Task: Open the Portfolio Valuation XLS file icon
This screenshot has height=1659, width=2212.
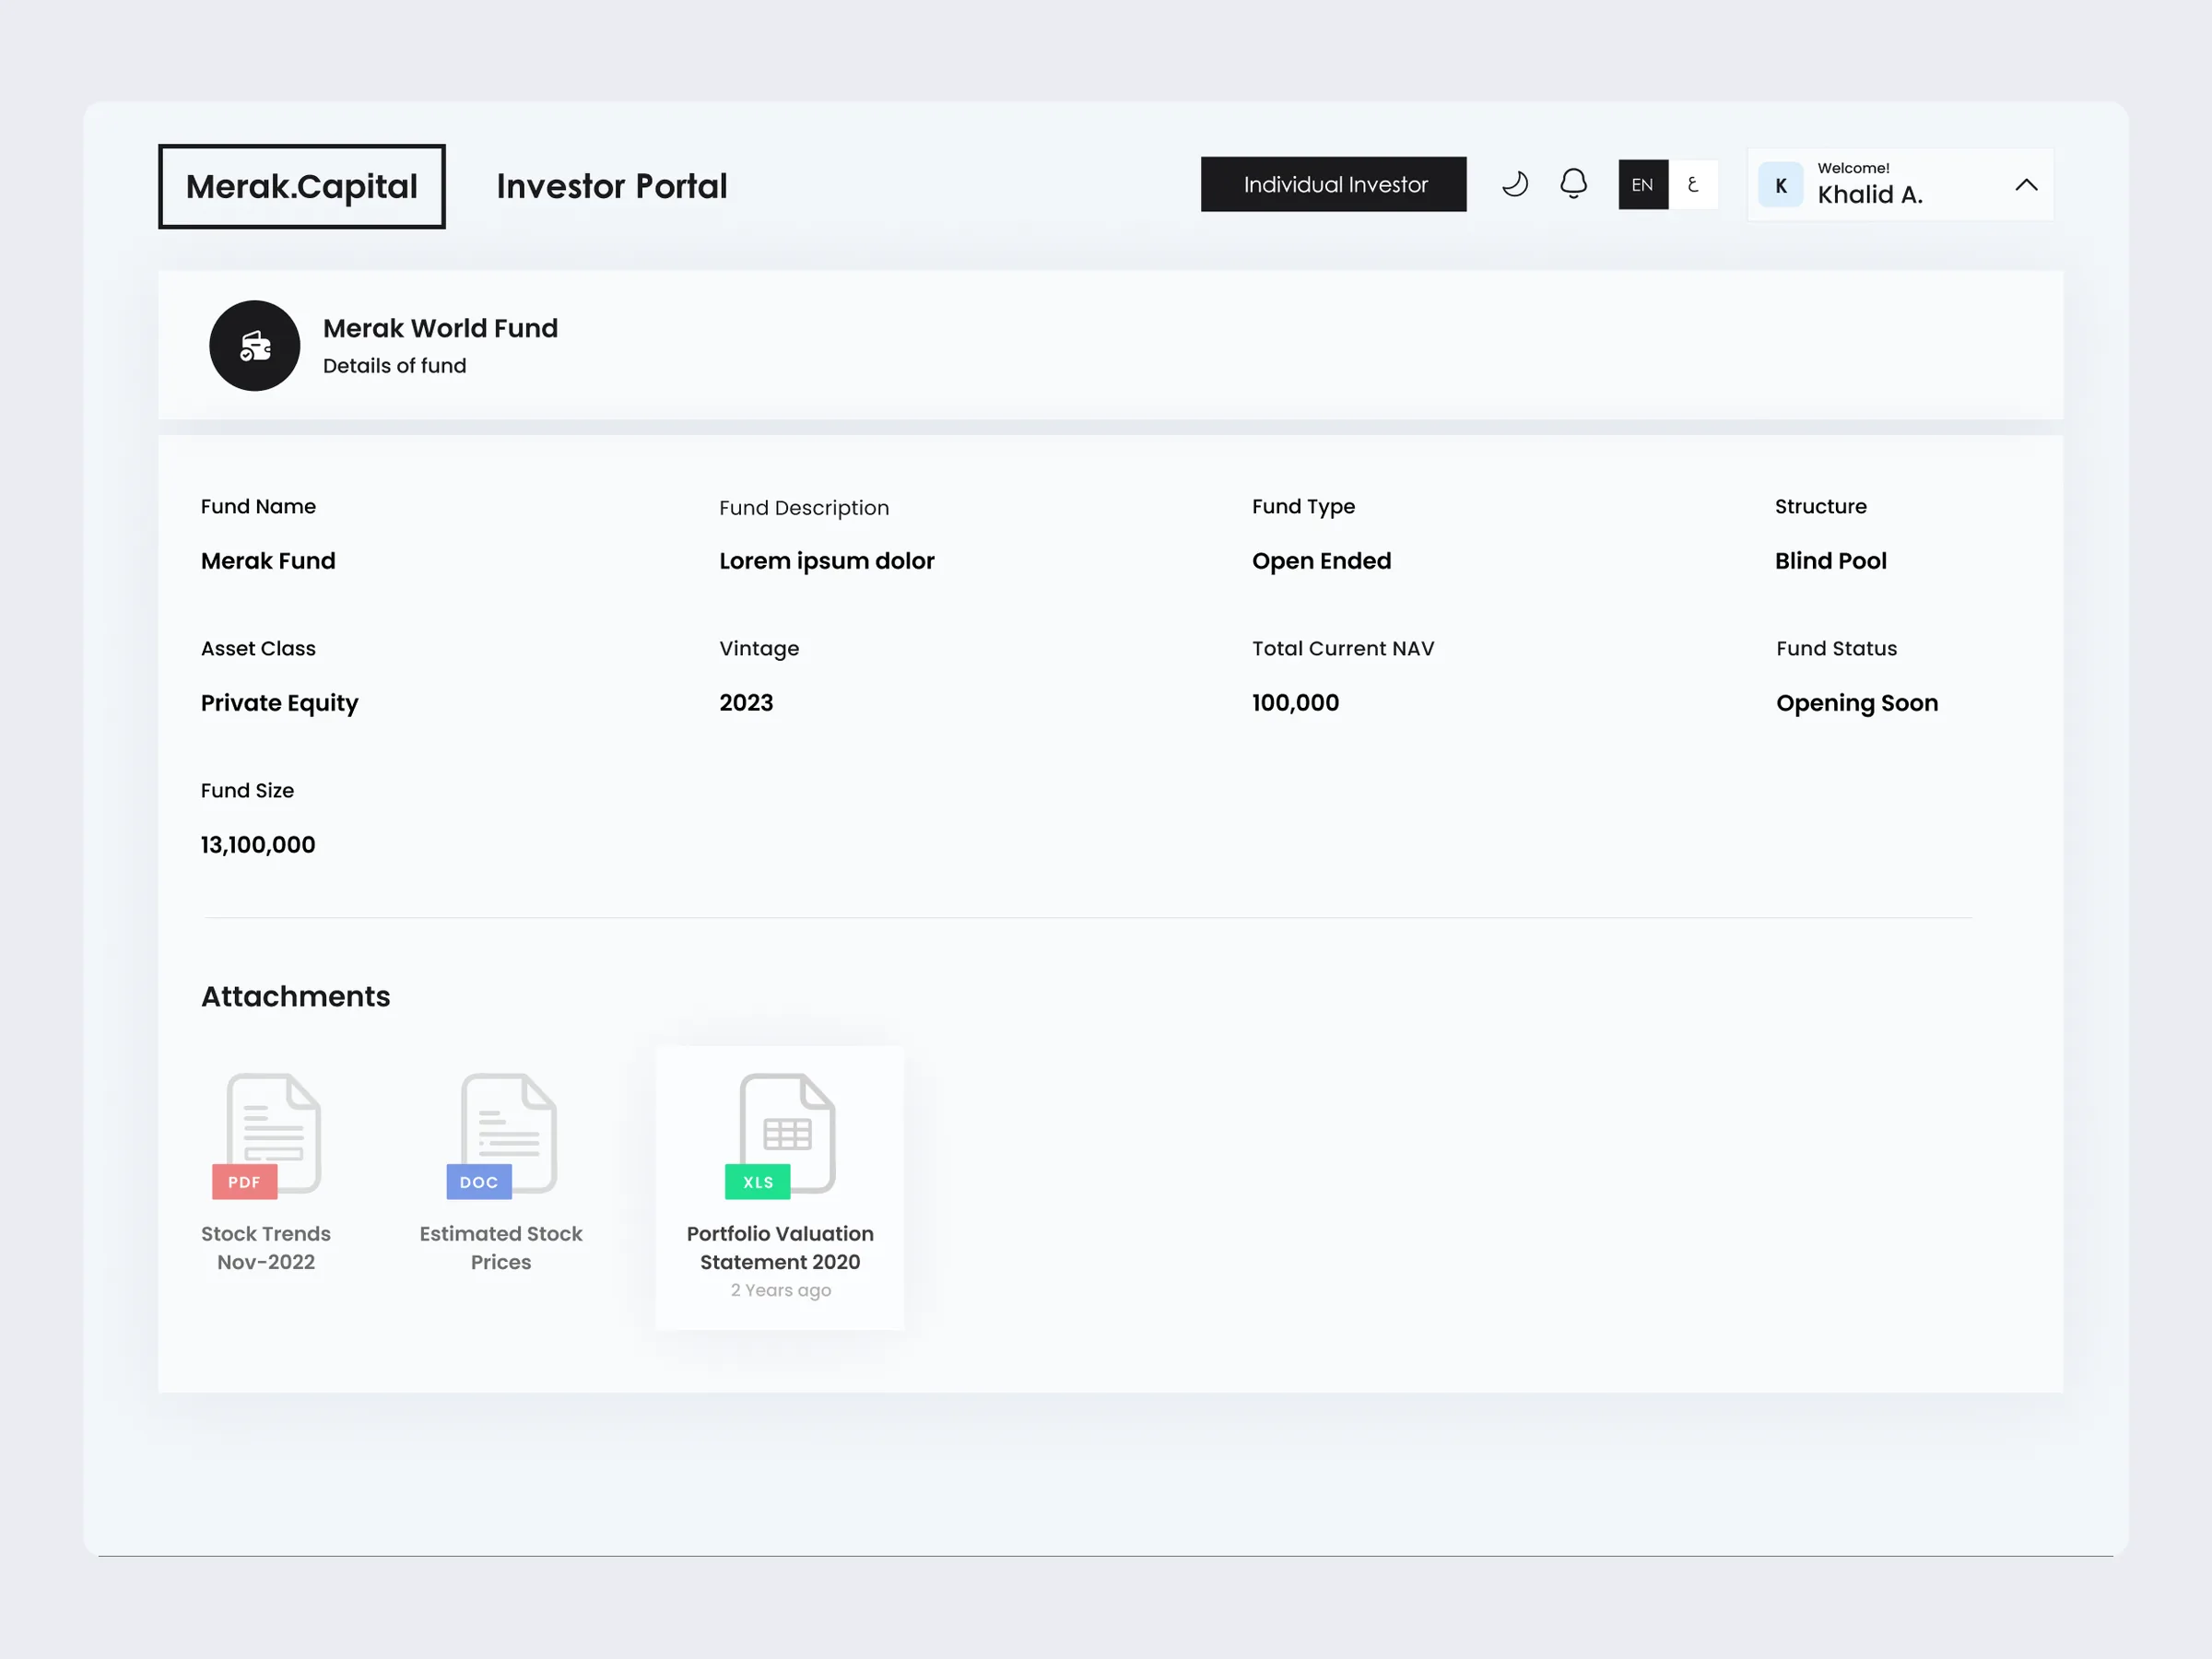Action: [780, 1136]
